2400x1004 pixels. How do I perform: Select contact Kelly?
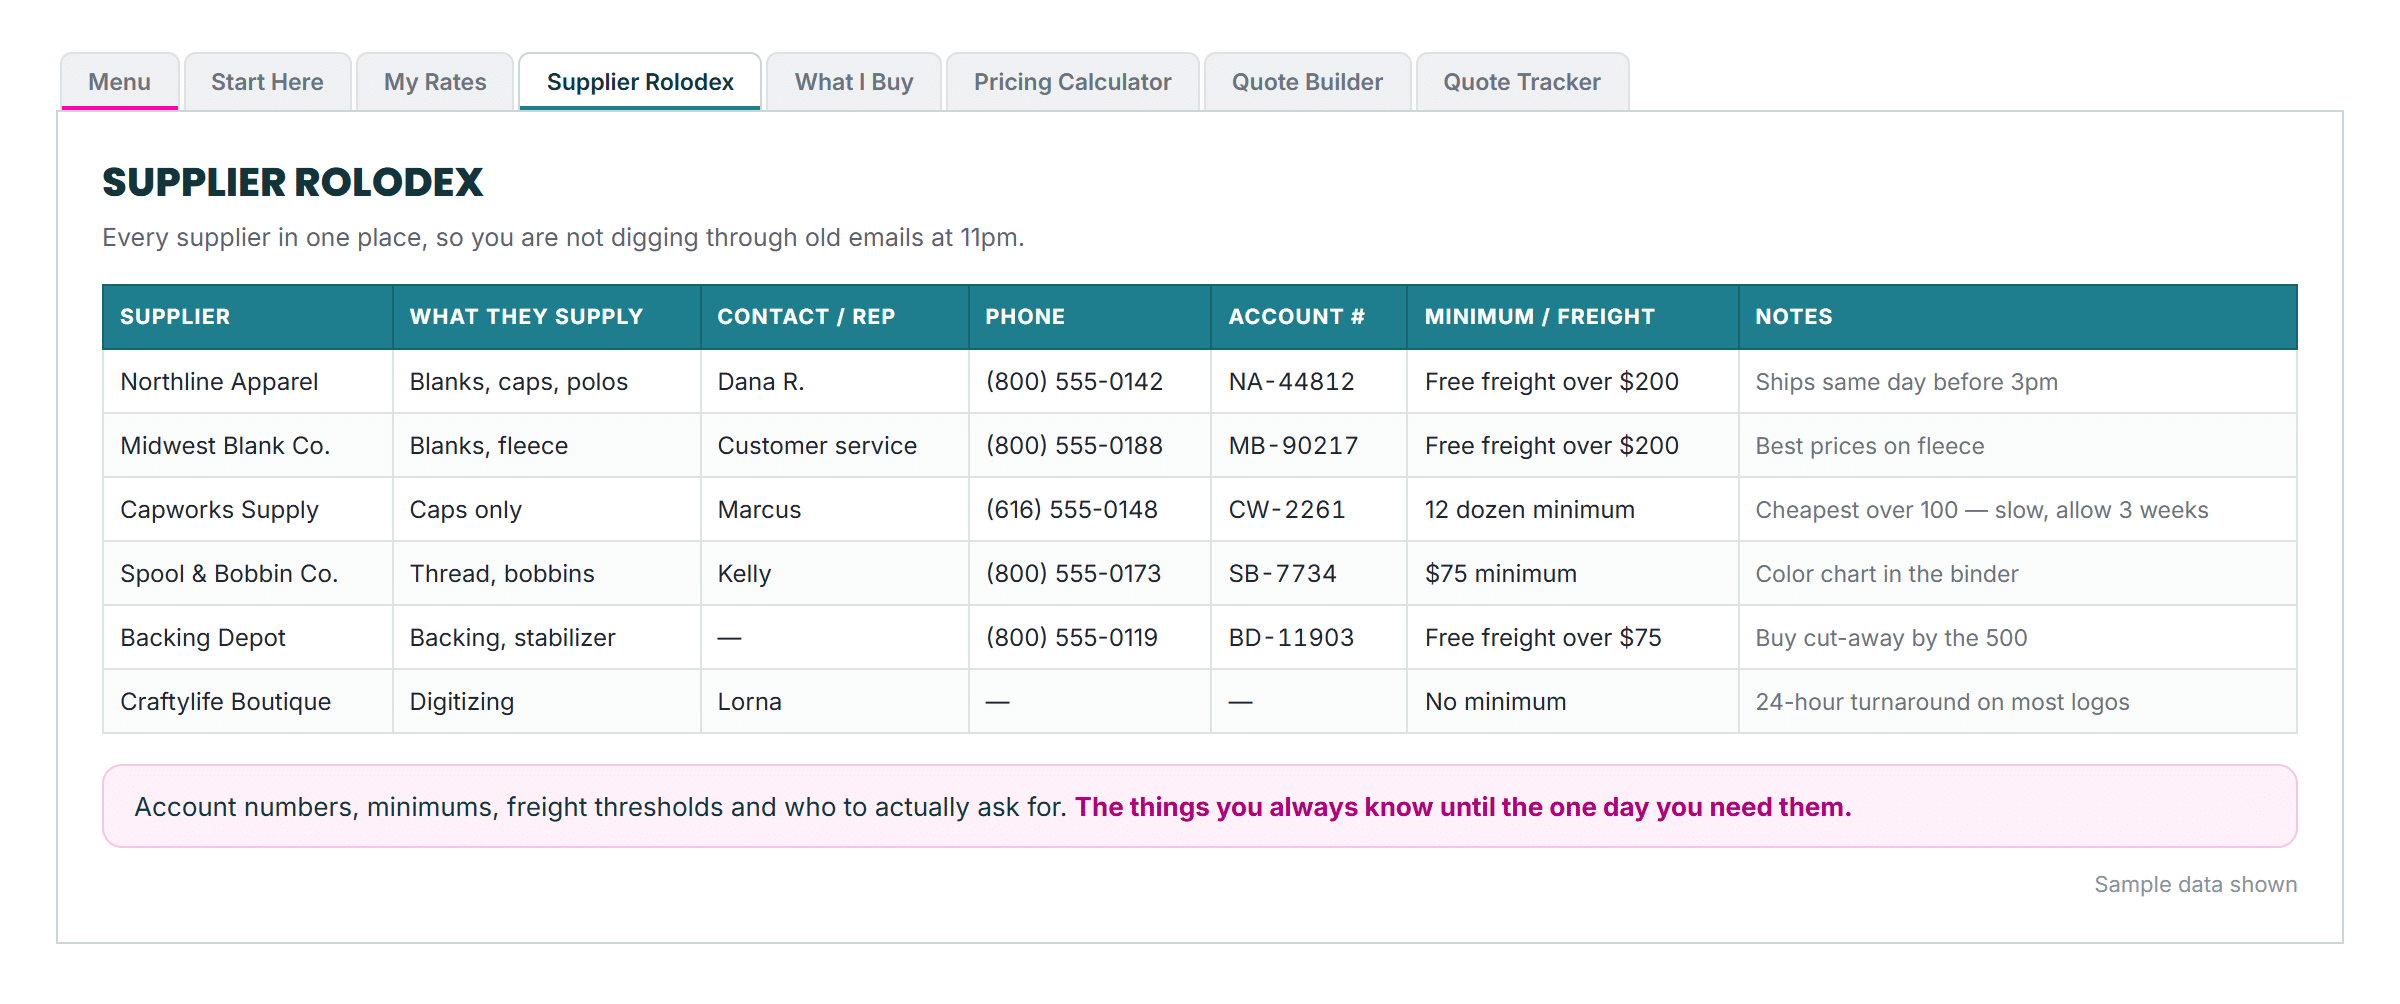click(x=835, y=574)
